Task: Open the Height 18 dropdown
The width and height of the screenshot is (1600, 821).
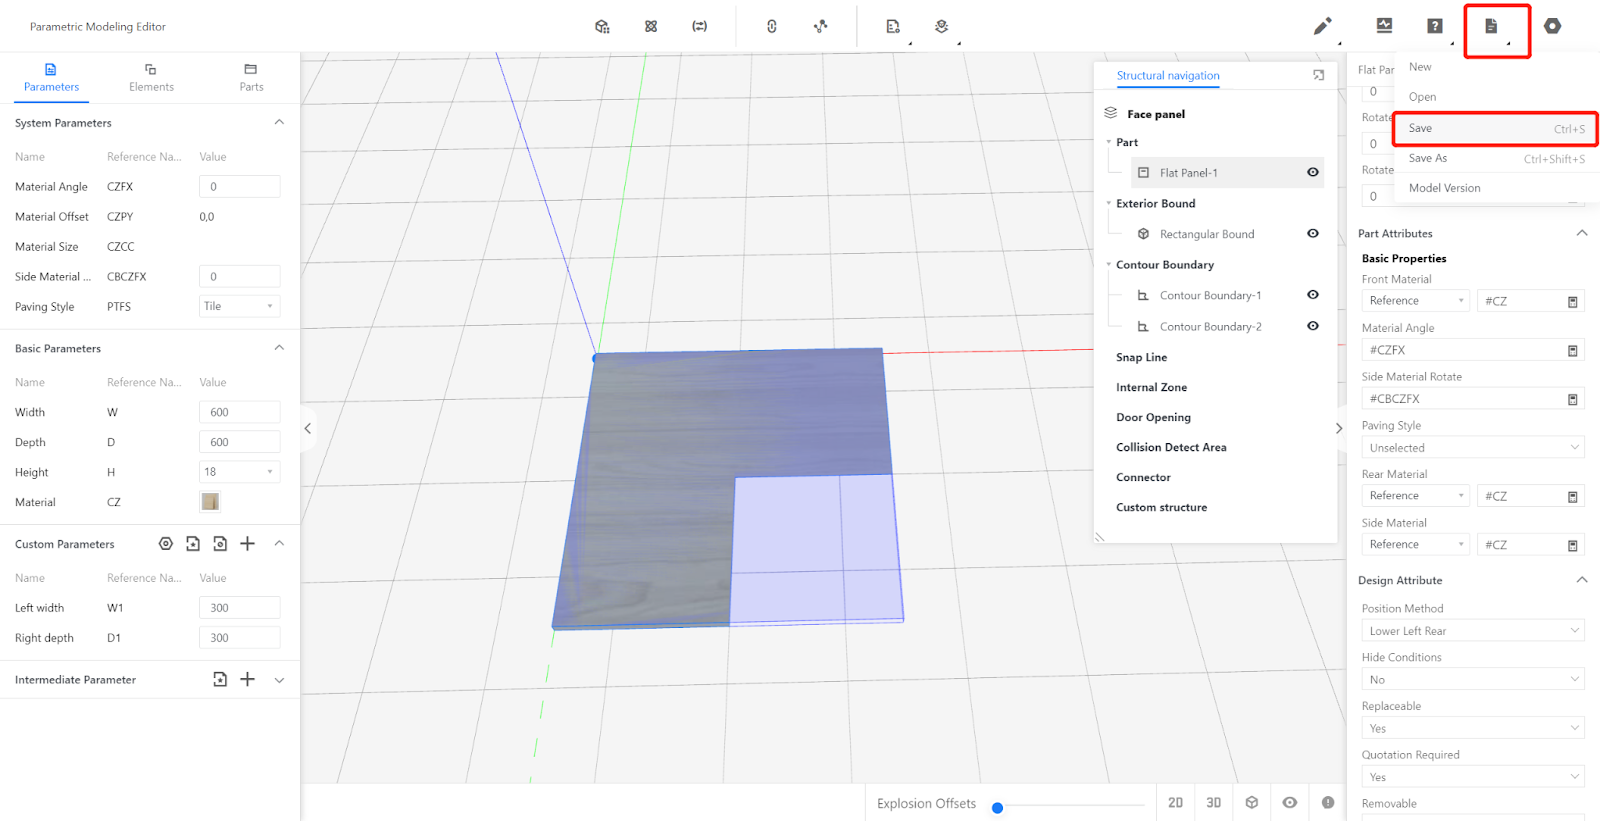Action: (x=240, y=472)
